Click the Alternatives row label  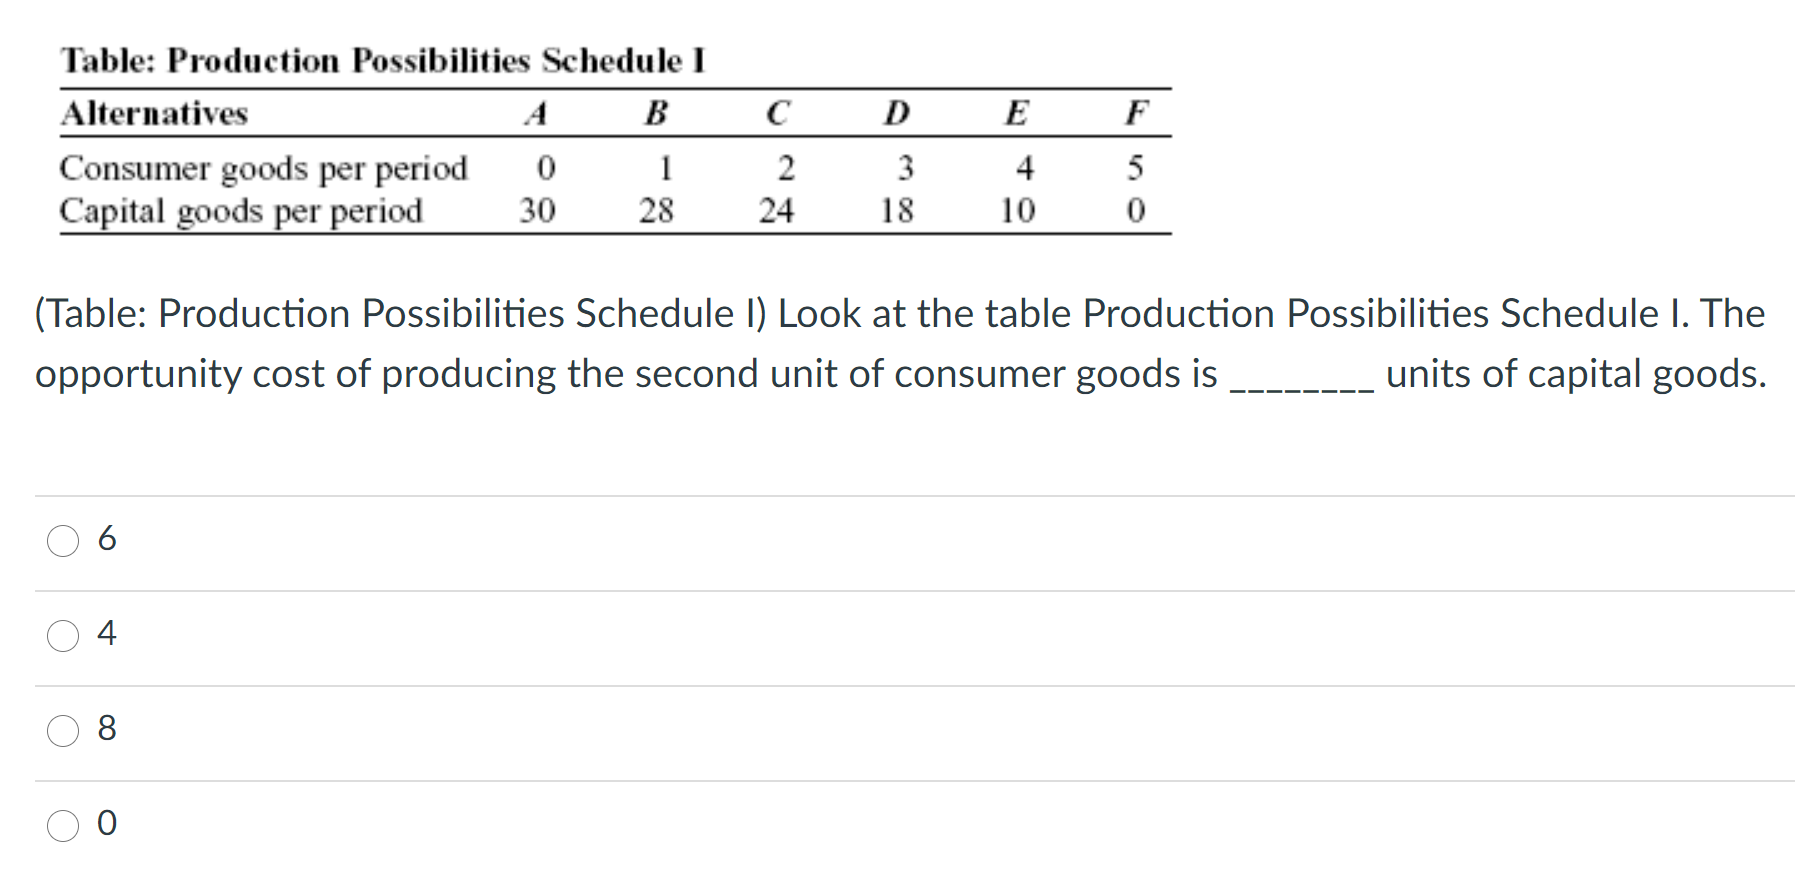153,113
